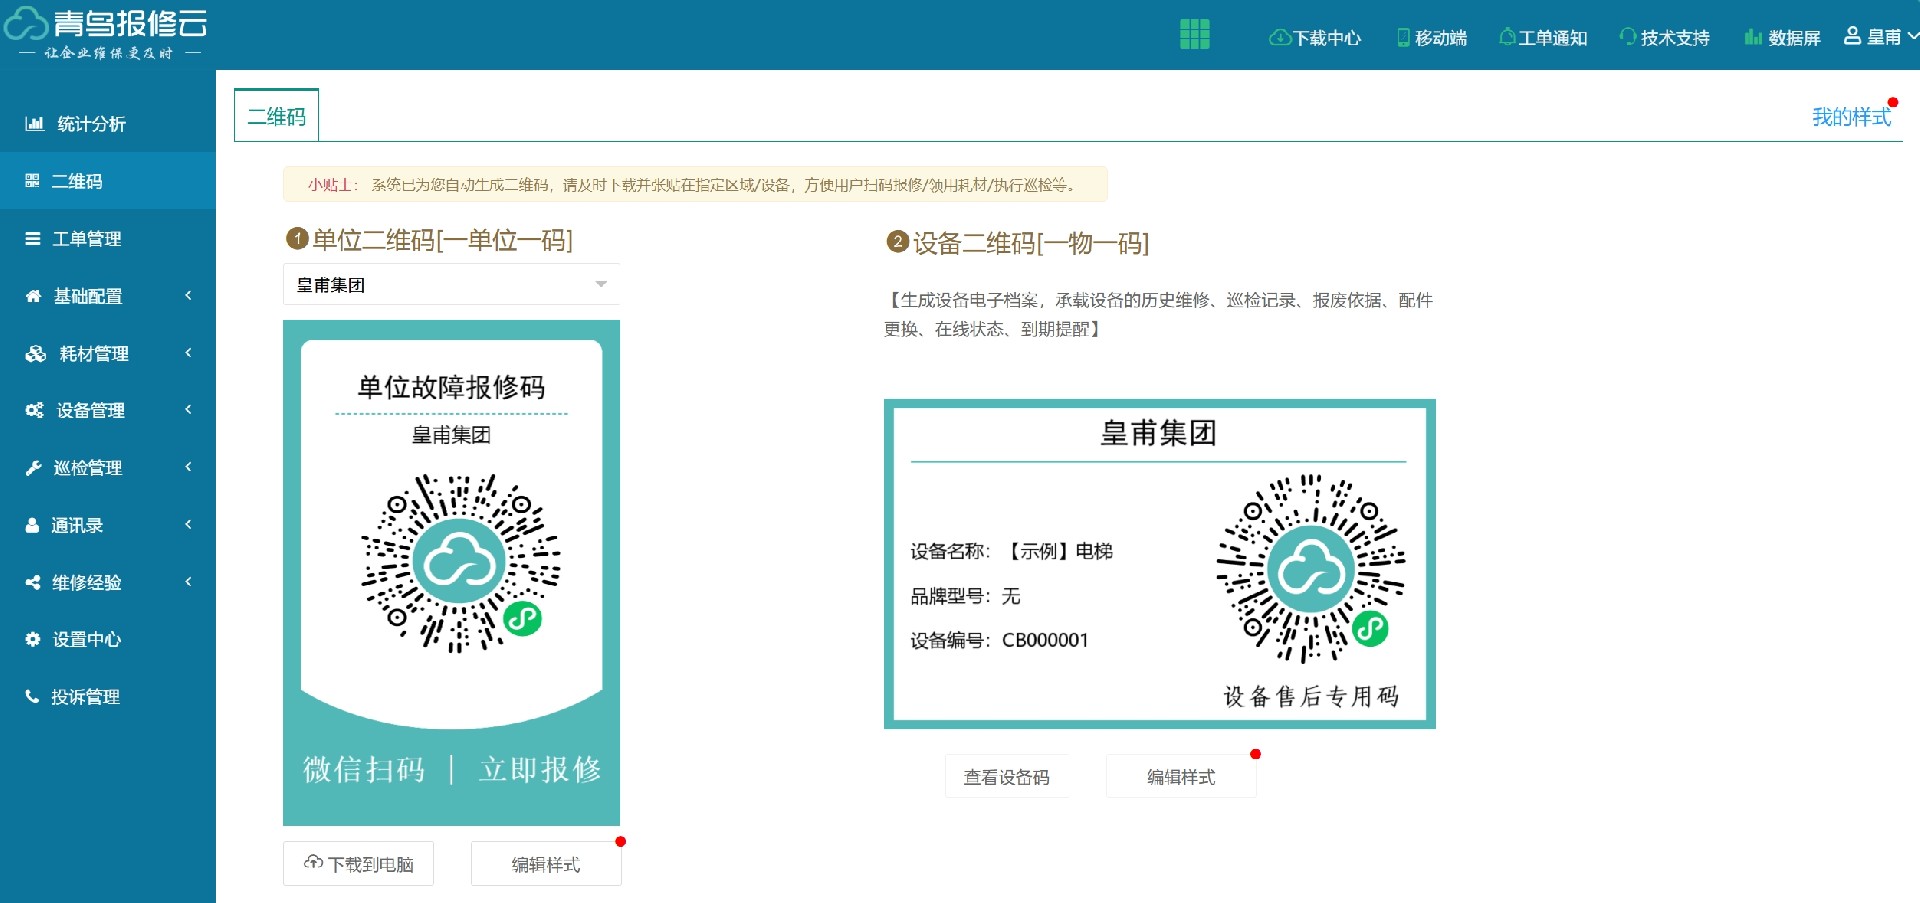Open 工单管理 in the sidebar menu
Screen dimensions: 1920x903
[x=108, y=239]
